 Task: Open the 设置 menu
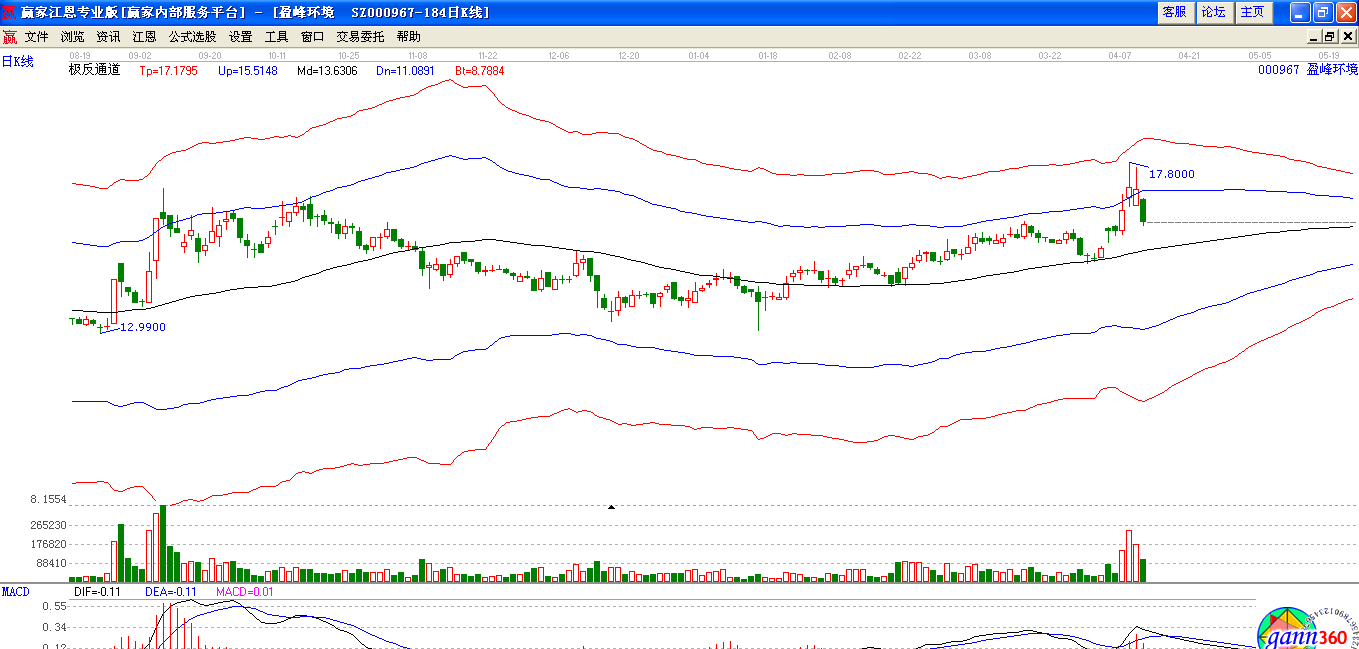tap(240, 36)
